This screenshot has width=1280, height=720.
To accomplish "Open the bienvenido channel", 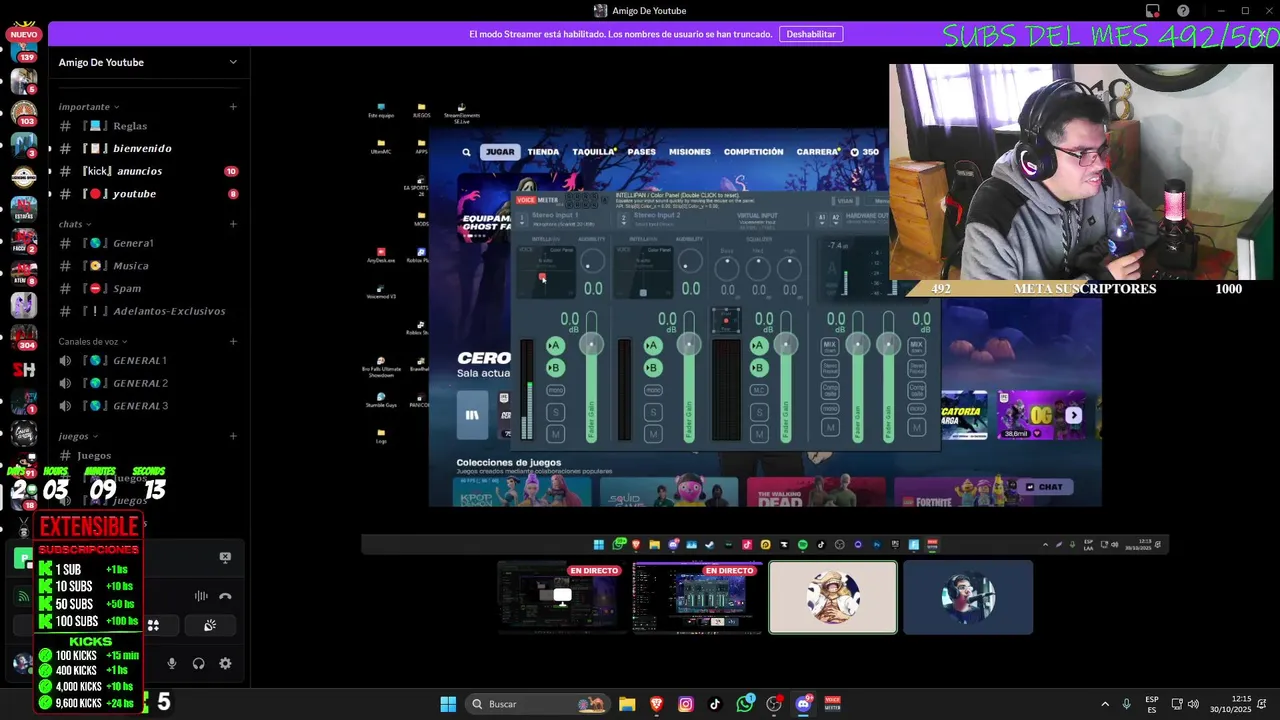I will click(x=148, y=148).
